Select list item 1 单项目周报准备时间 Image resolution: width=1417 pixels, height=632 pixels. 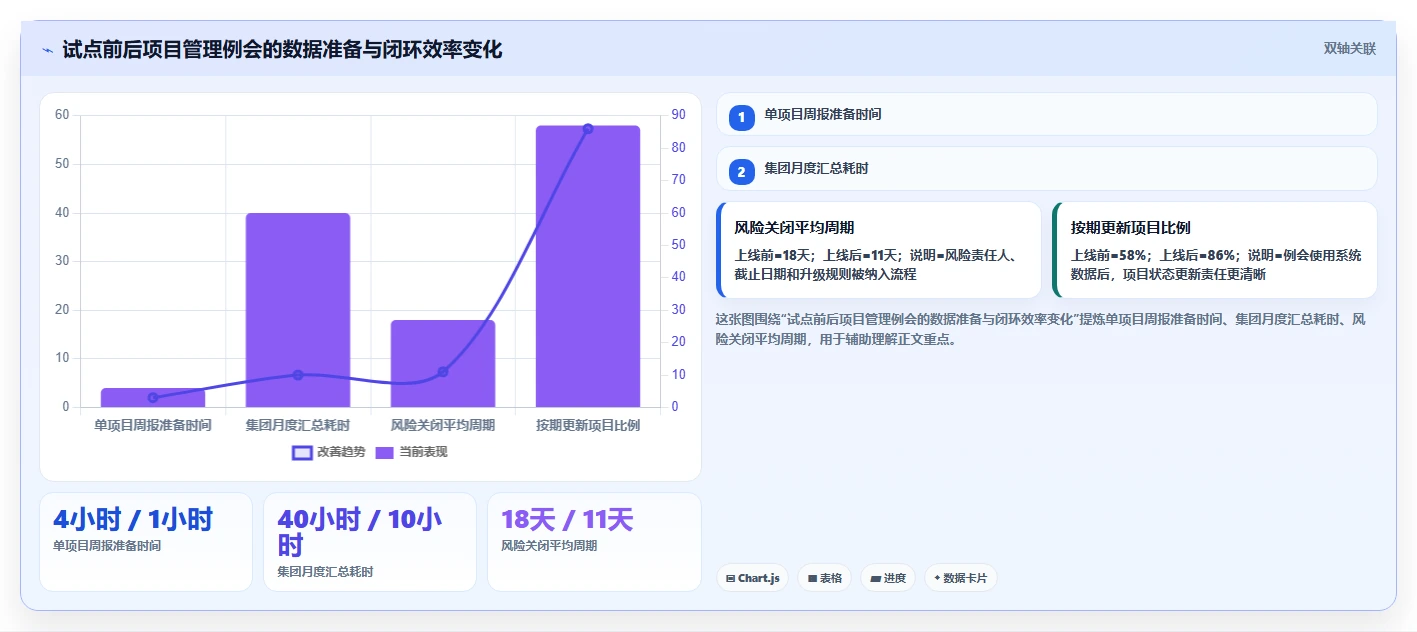(x=1047, y=115)
